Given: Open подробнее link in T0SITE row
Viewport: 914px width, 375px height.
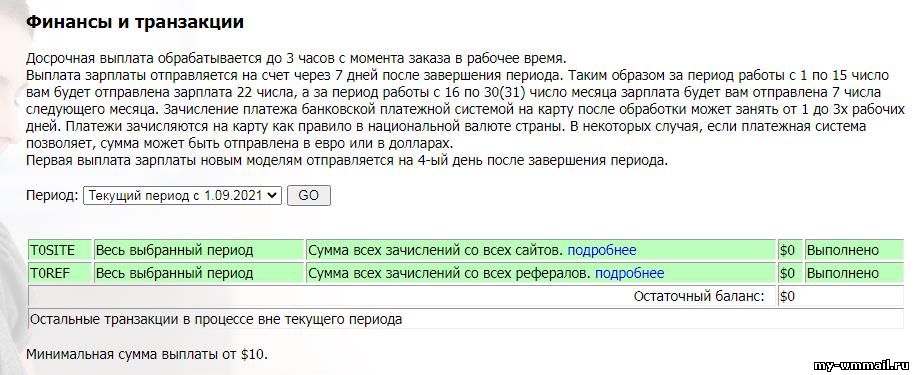Looking at the screenshot, I should (x=602, y=250).
